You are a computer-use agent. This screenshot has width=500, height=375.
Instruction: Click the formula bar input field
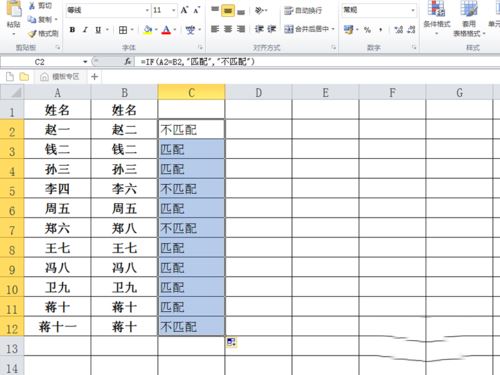click(317, 62)
